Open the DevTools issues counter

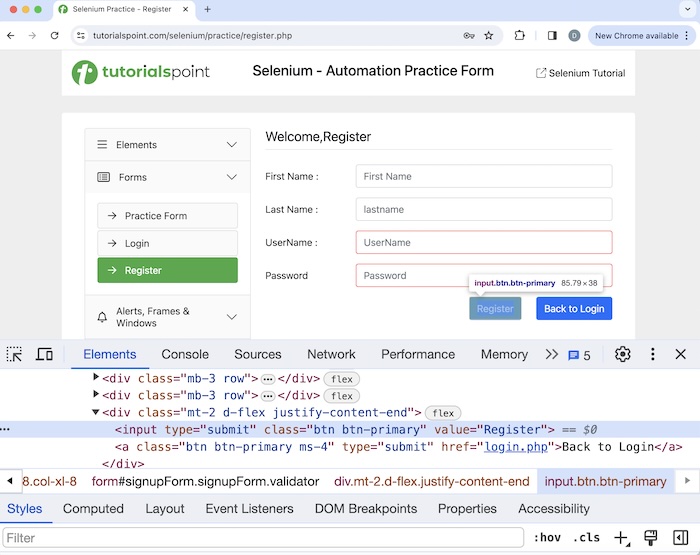tap(579, 355)
